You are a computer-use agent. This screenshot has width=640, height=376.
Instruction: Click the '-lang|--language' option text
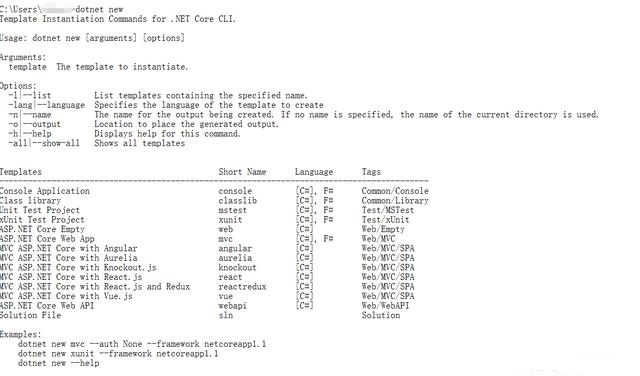pos(47,105)
